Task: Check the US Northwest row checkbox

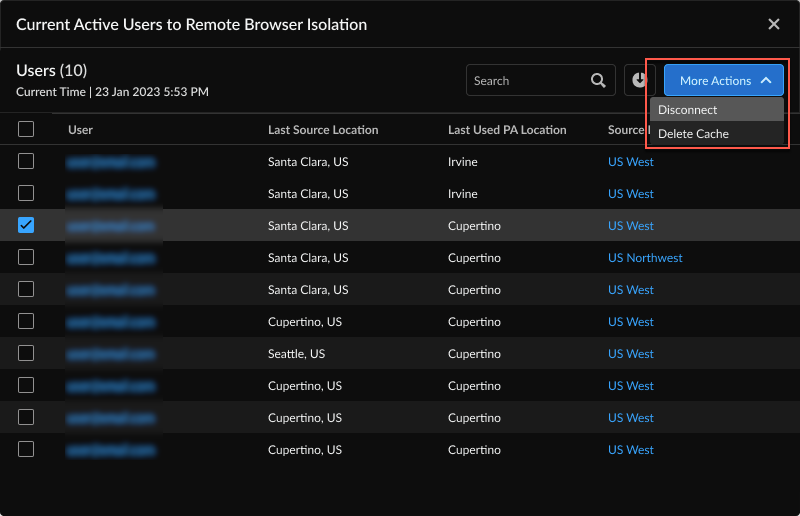Action: point(26,257)
